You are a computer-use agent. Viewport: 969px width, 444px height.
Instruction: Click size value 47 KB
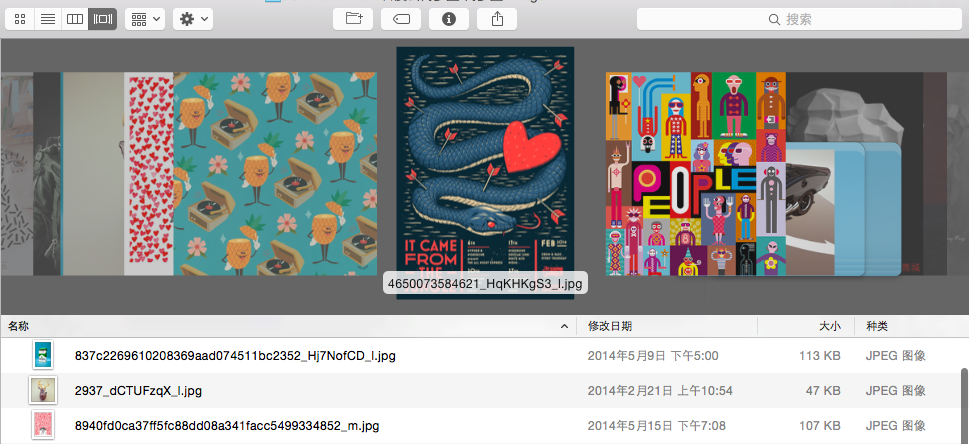pos(823,391)
